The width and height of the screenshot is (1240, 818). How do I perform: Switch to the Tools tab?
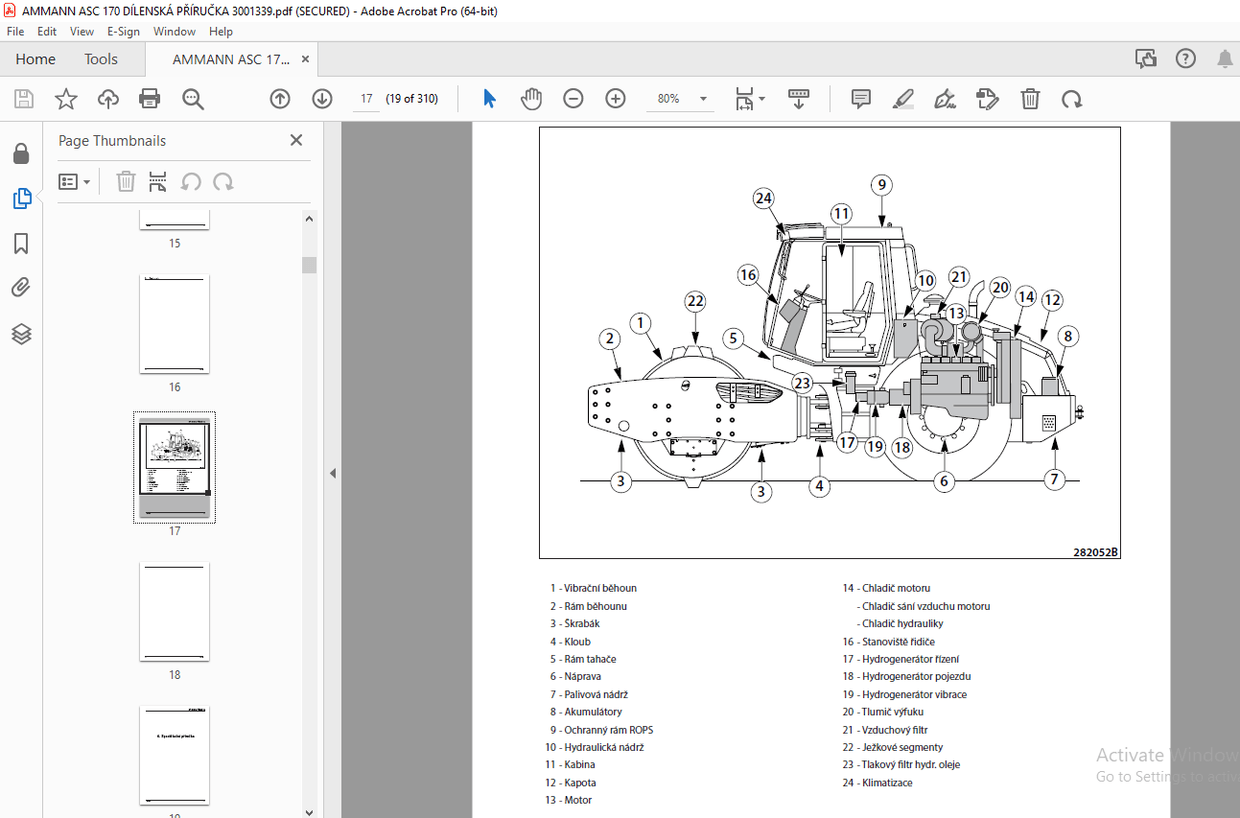(x=101, y=59)
